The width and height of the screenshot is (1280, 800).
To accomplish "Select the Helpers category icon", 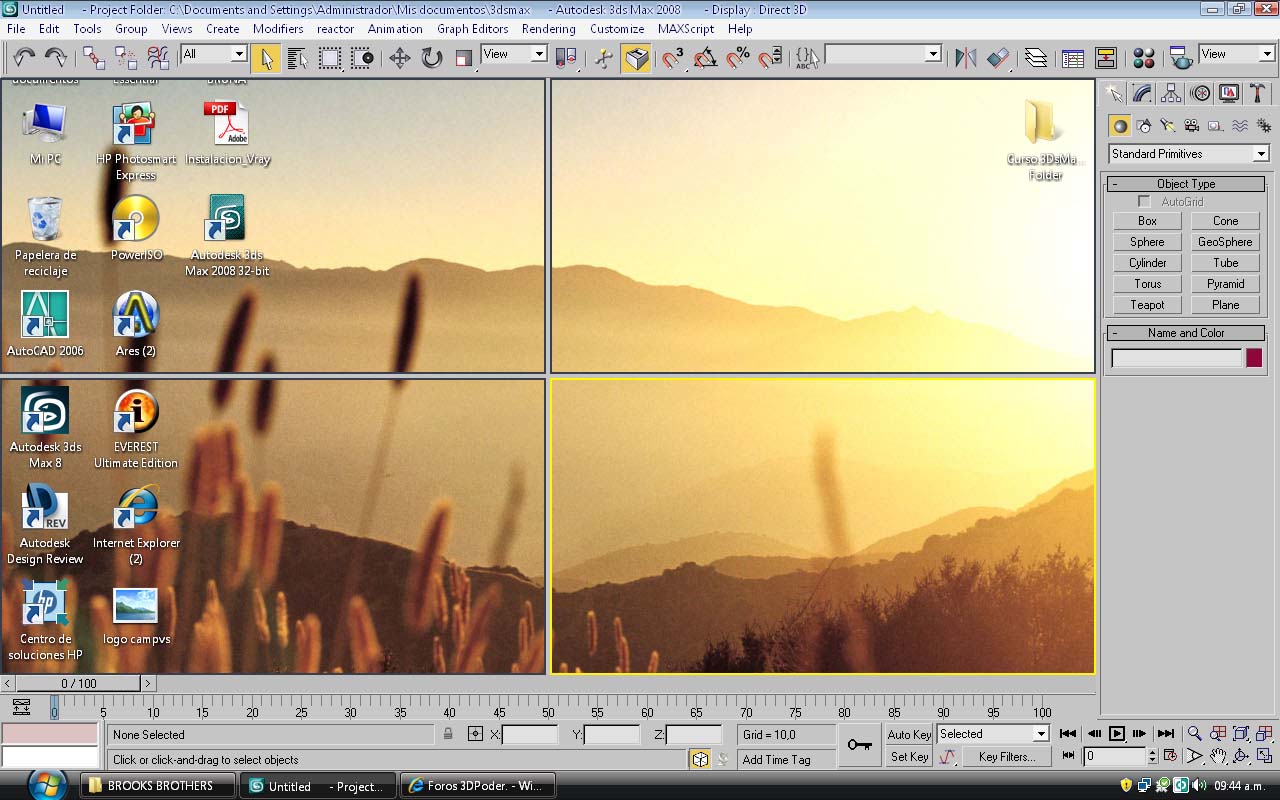I will (1215, 126).
